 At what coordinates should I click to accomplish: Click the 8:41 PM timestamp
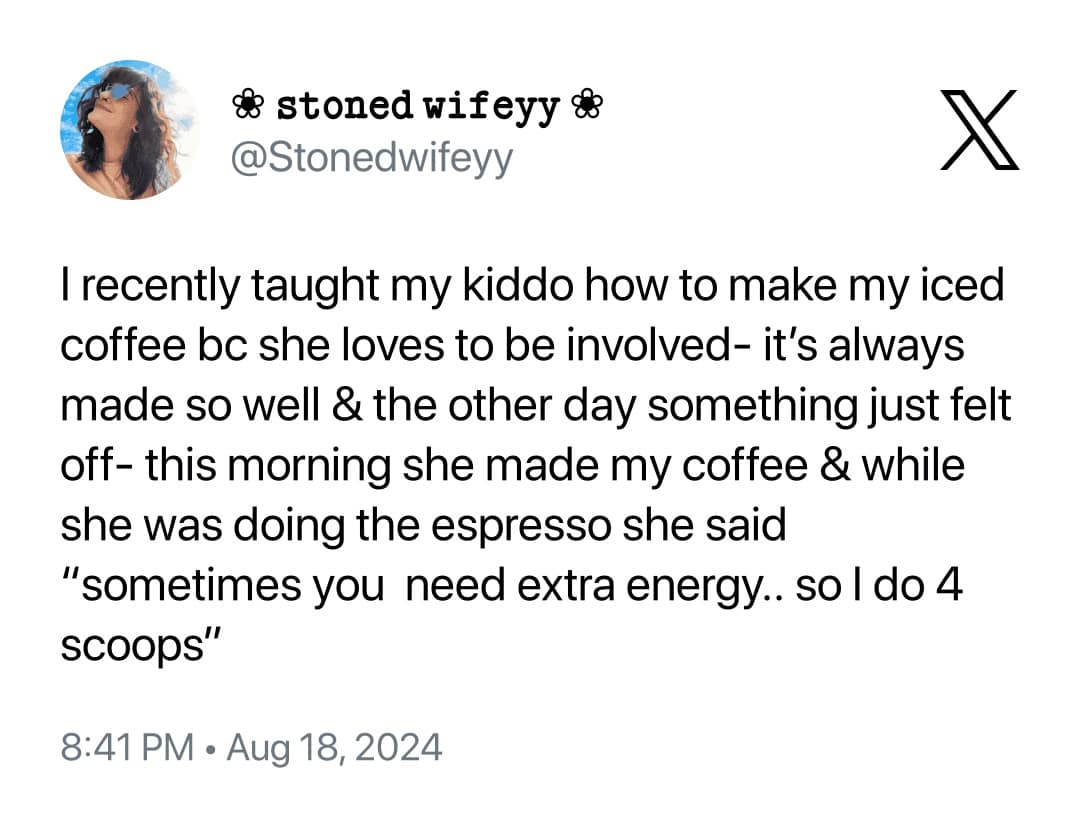coord(127,747)
